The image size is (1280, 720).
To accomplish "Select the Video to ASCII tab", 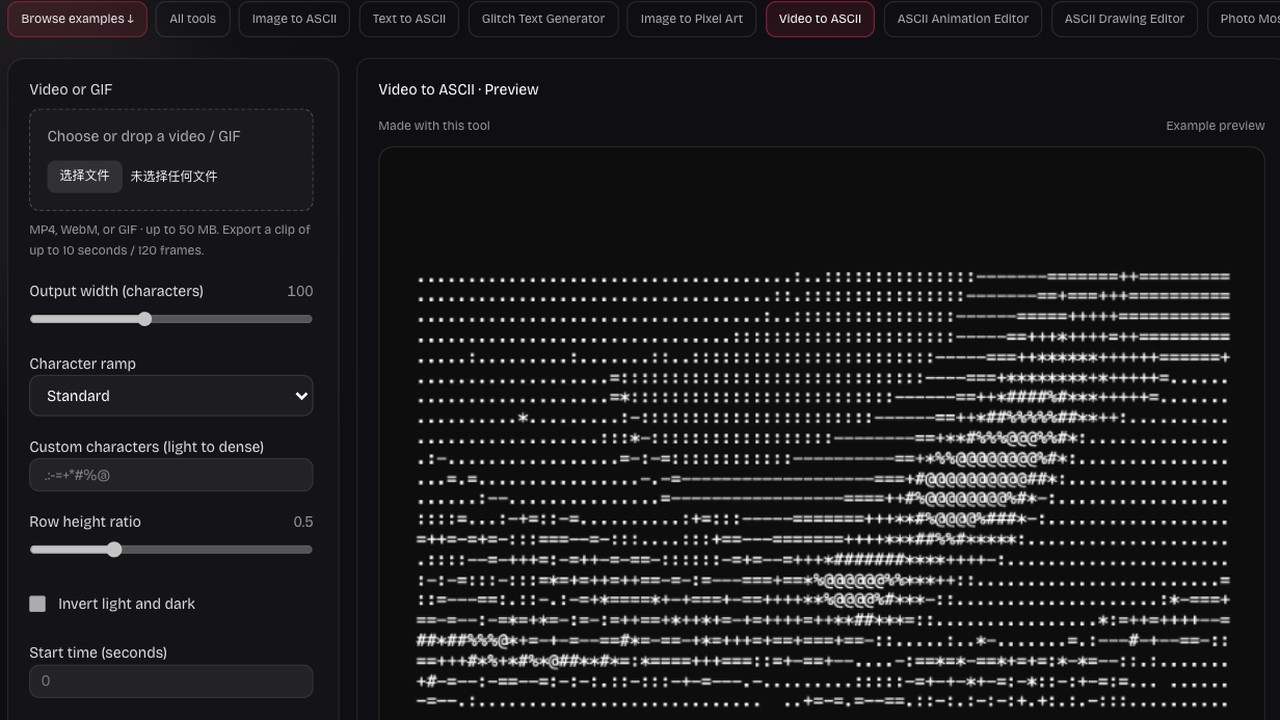I will (x=820, y=19).
